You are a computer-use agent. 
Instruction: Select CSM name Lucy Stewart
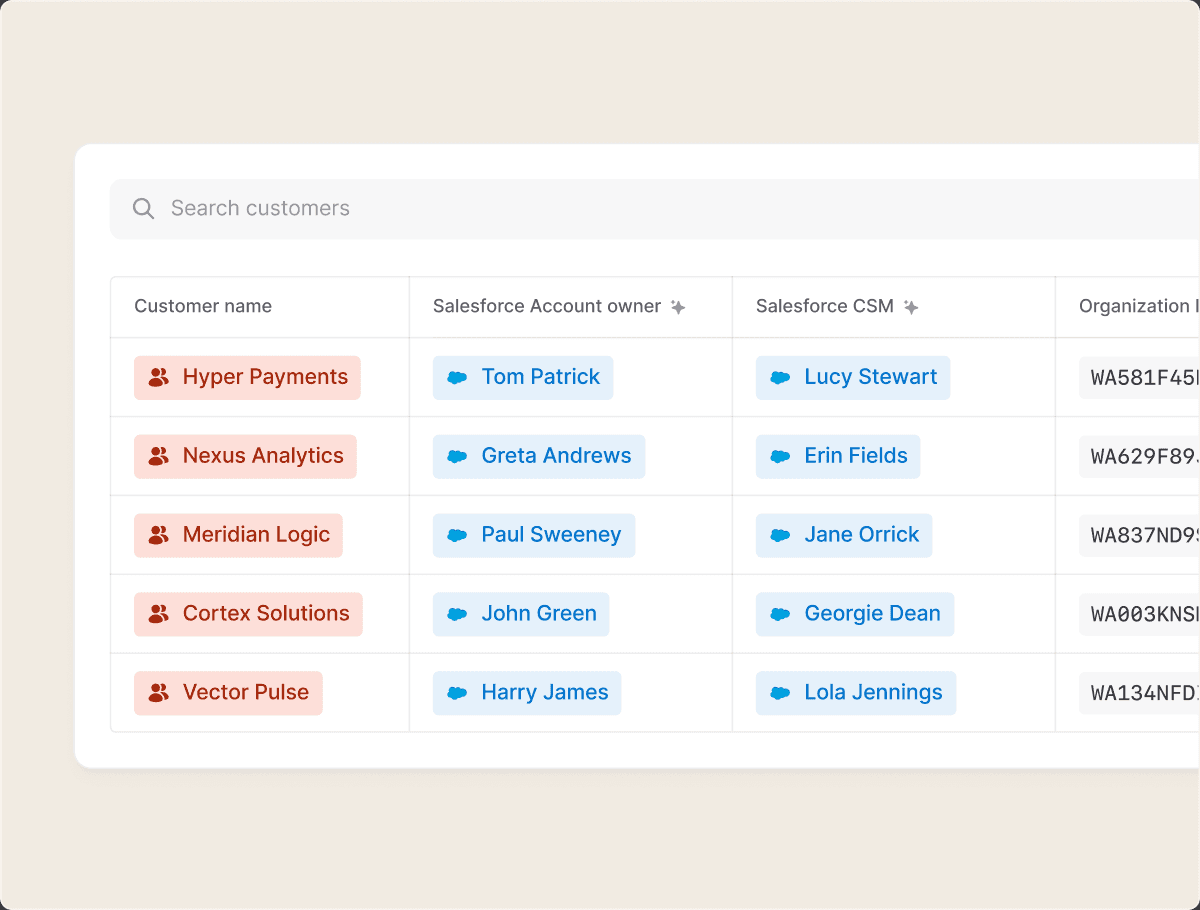tap(871, 377)
